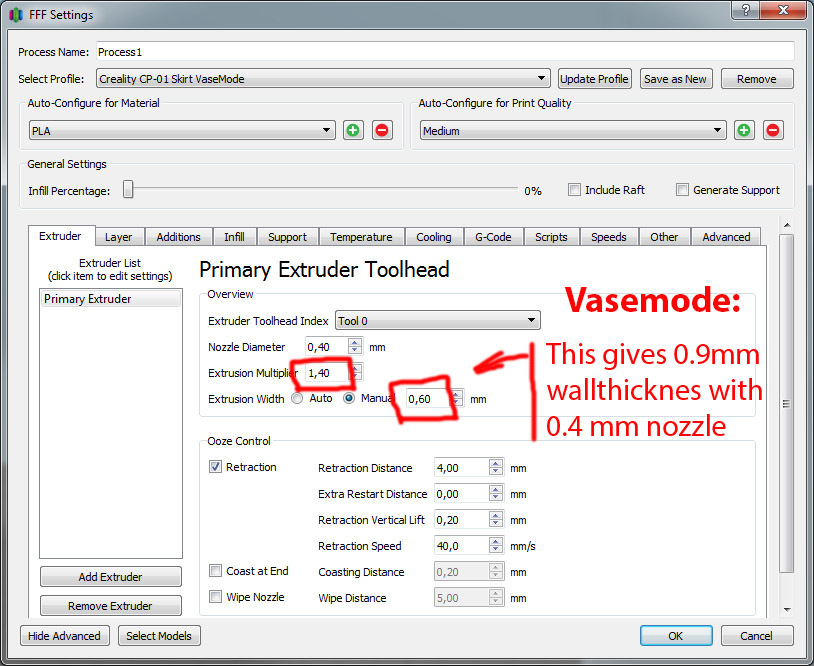This screenshot has height=666, width=814.
Task: Enable Generate Support checkbox
Action: (682, 190)
